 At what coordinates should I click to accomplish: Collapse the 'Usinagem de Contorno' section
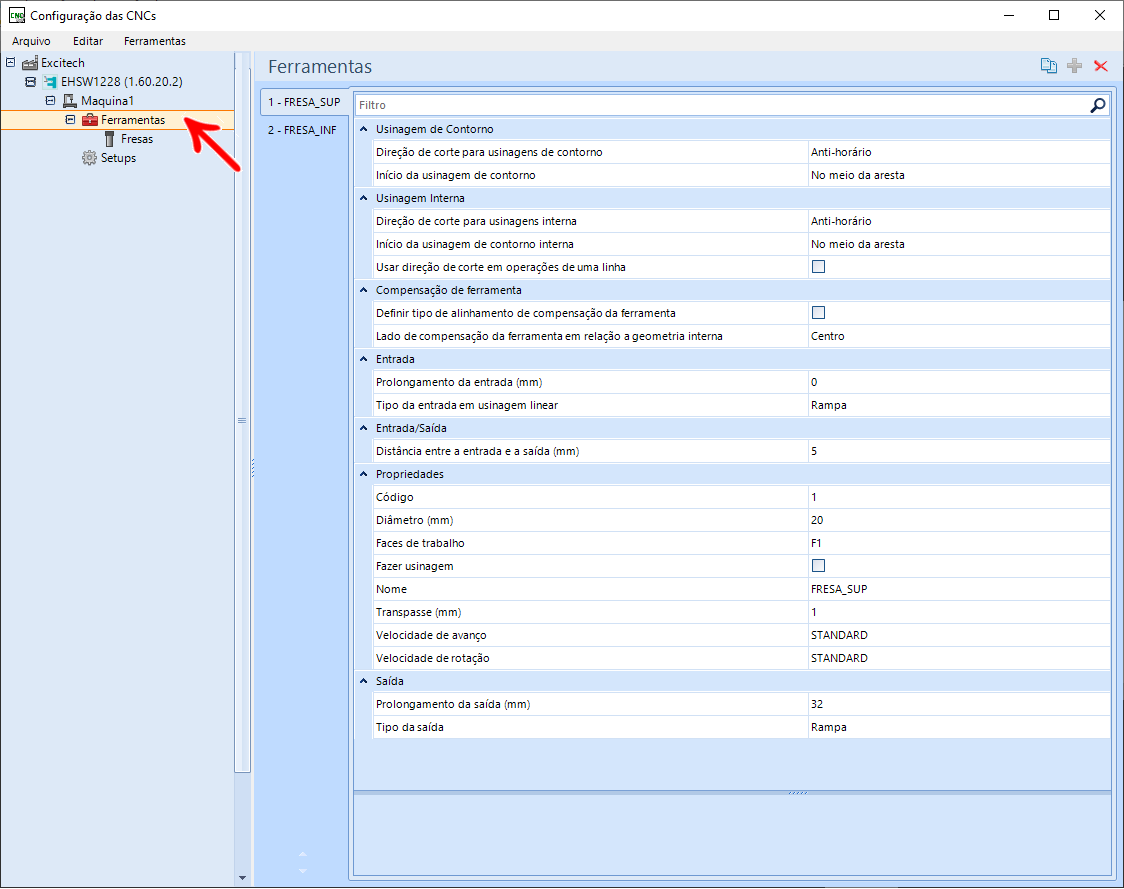363,129
